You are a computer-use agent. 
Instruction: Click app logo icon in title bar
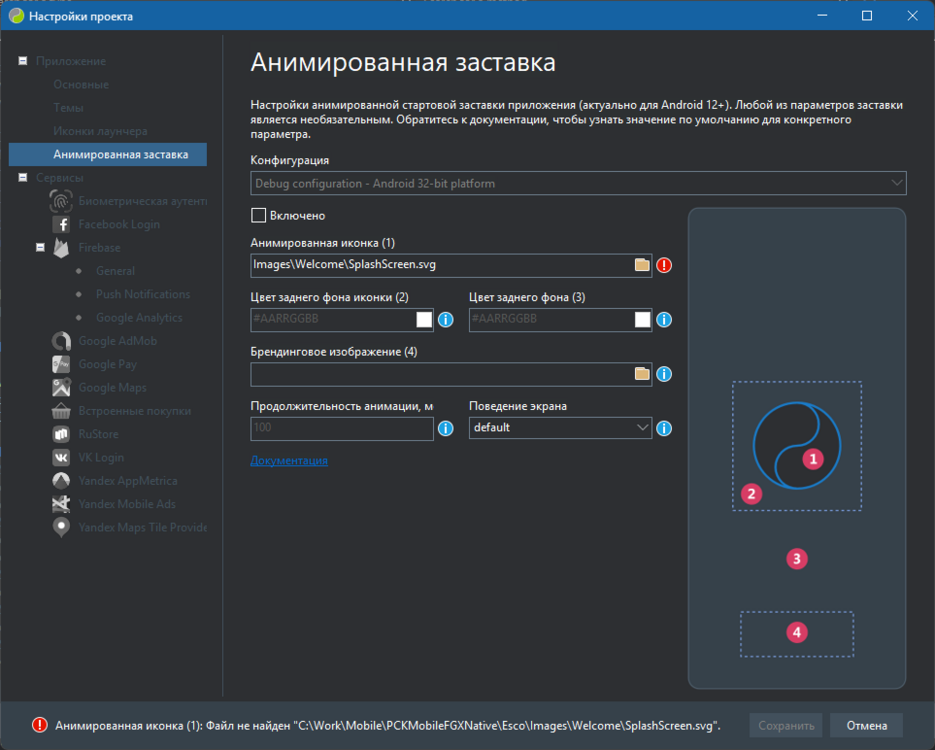click(16, 16)
